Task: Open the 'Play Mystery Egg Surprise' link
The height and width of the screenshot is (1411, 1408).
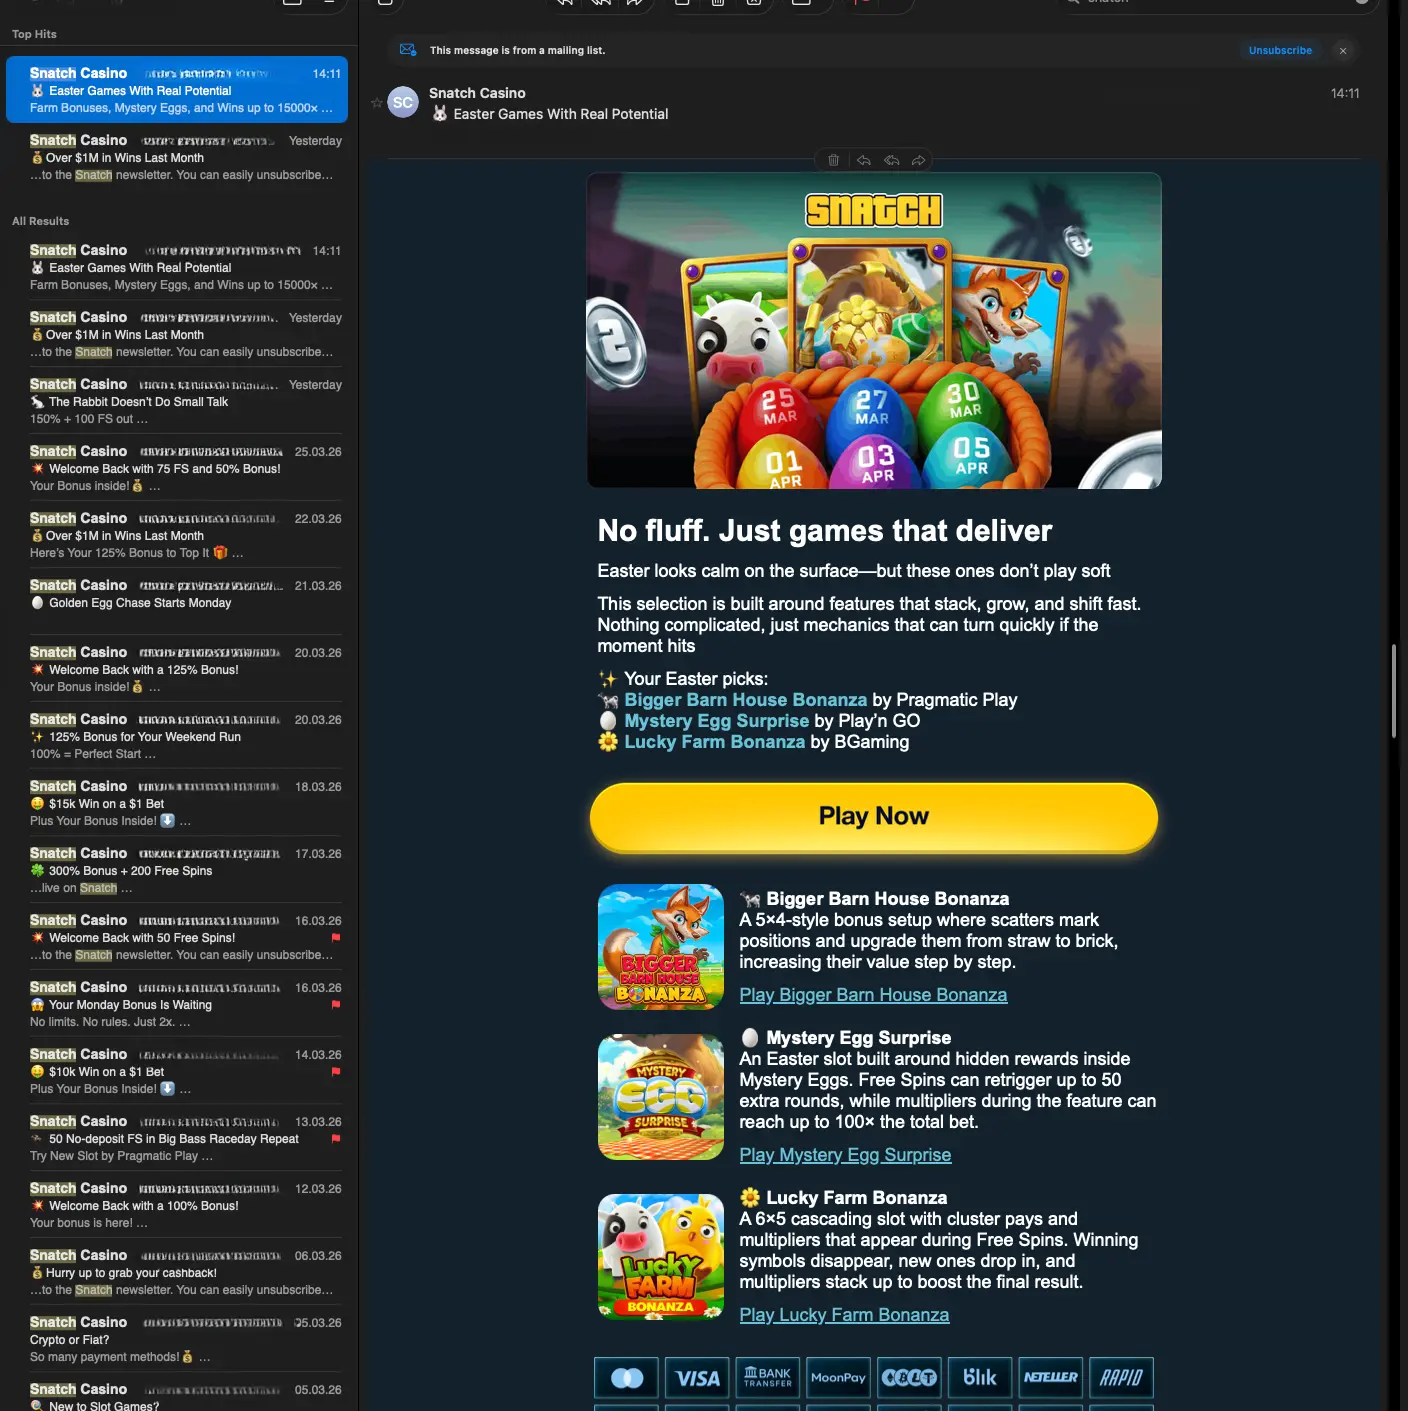Action: point(845,1155)
